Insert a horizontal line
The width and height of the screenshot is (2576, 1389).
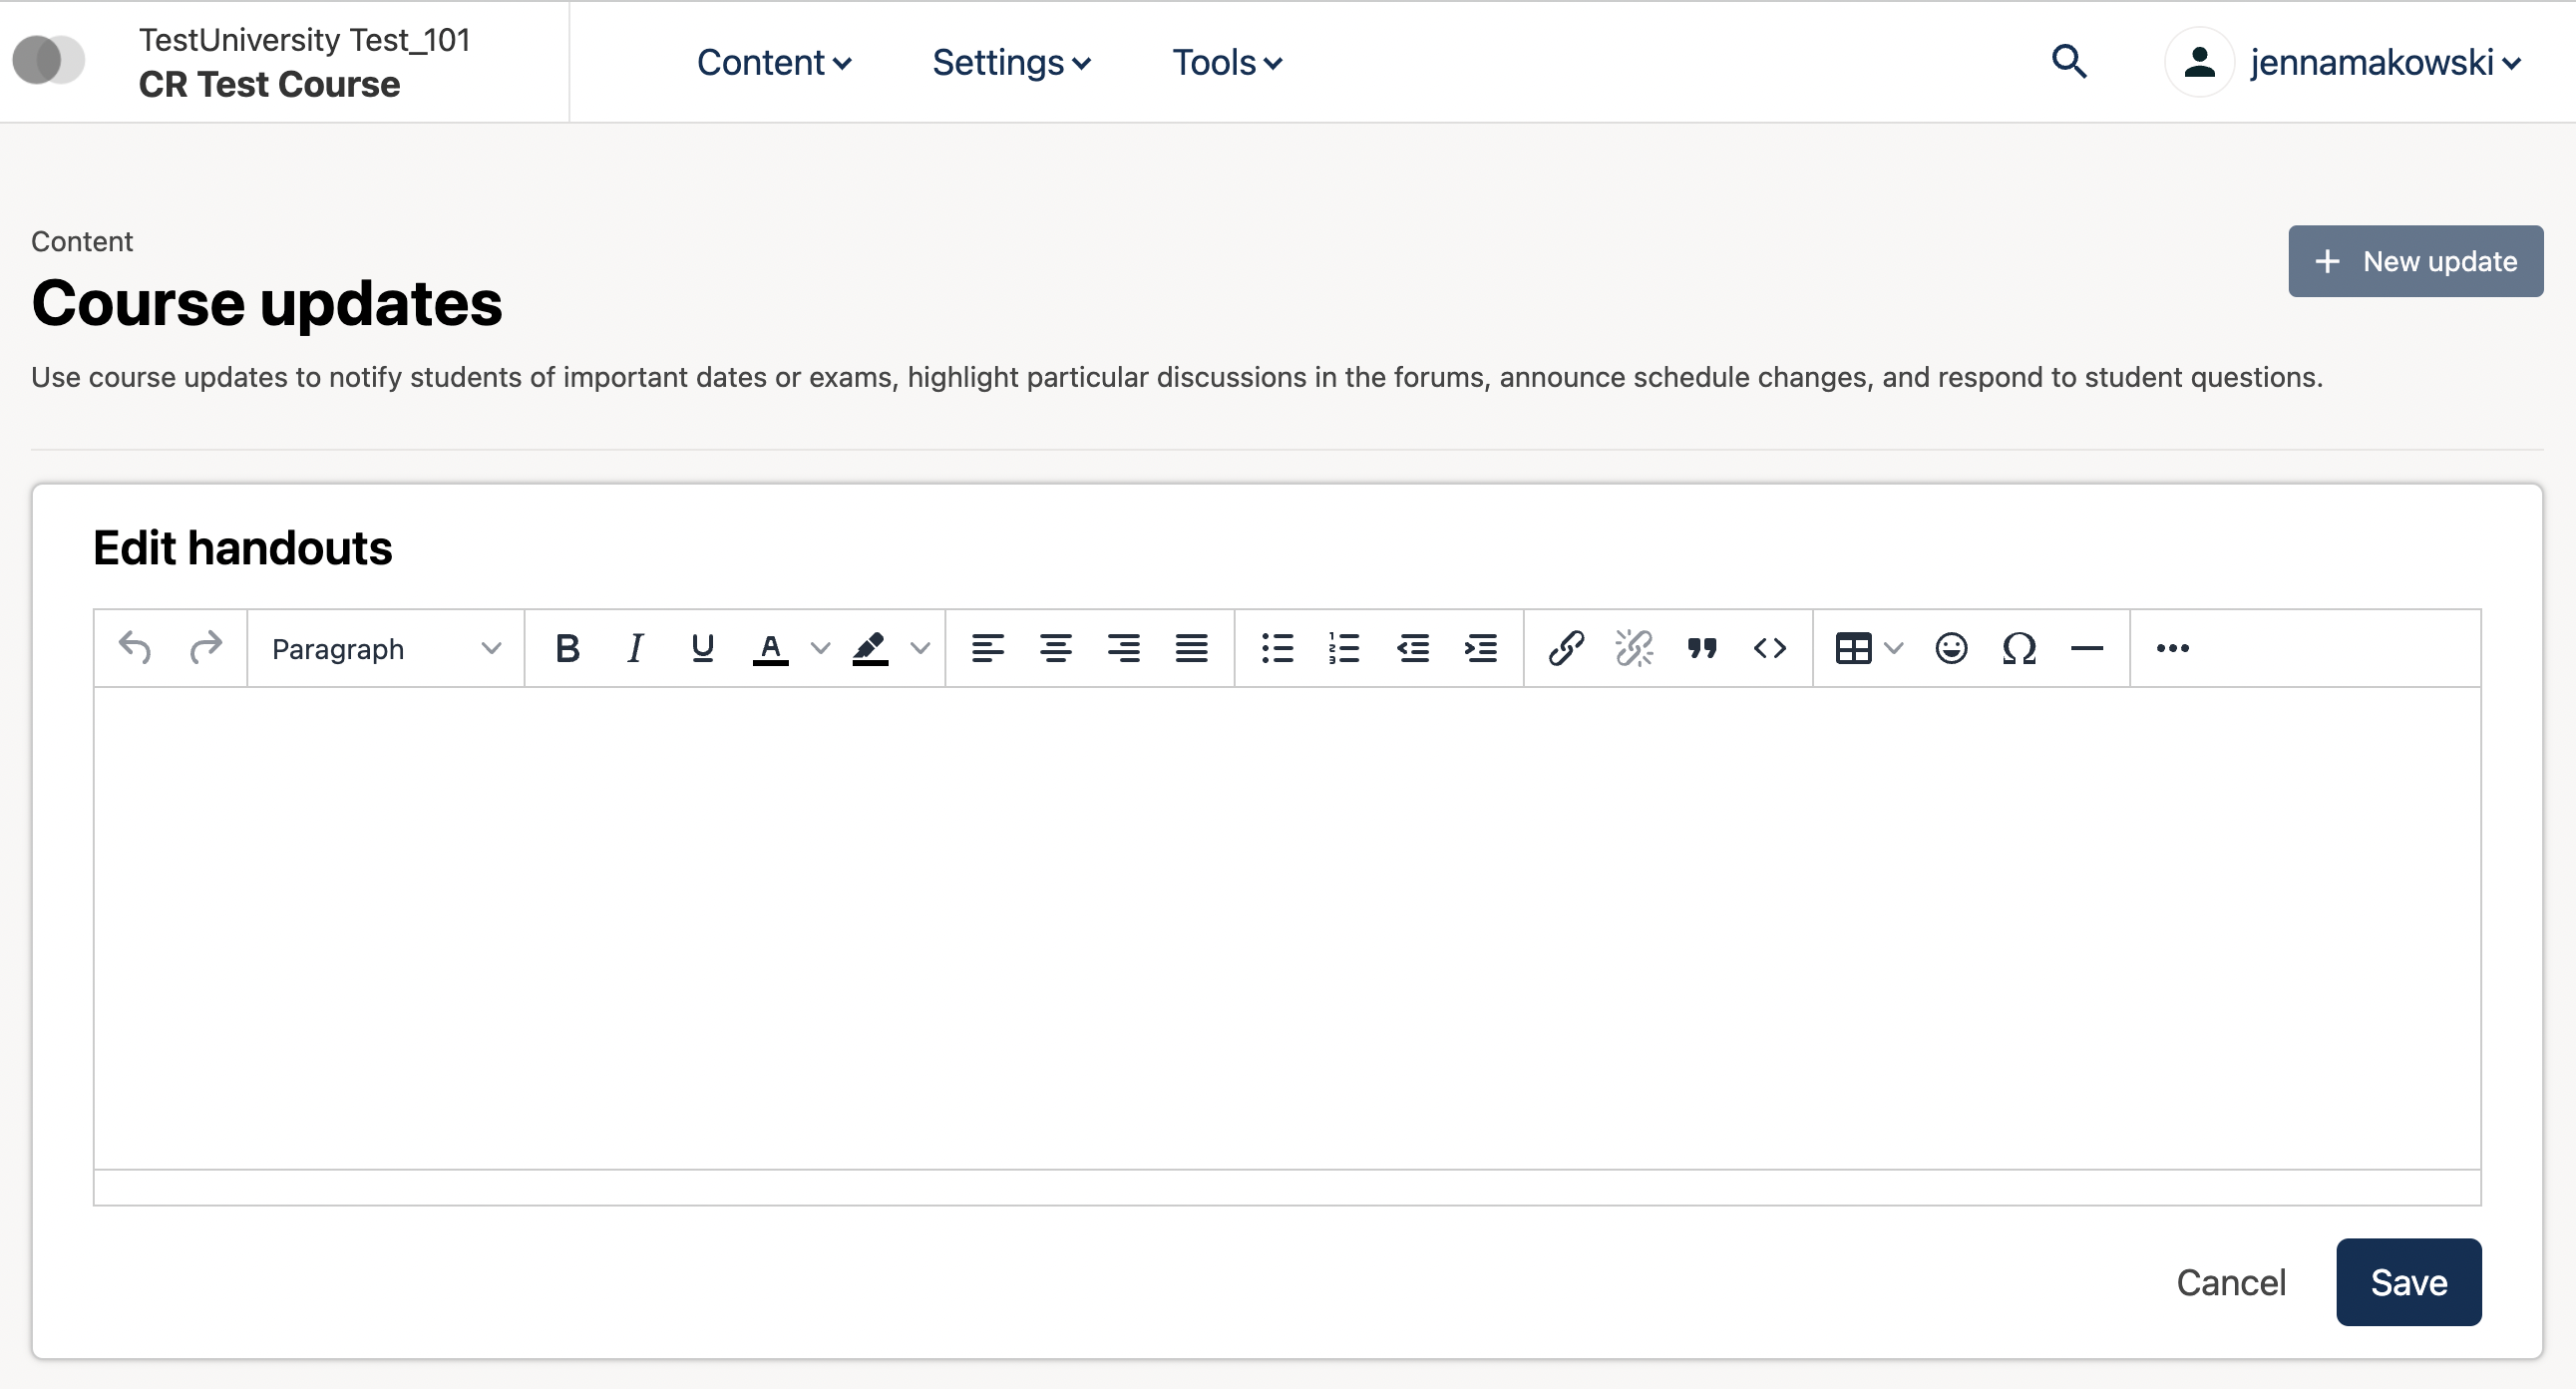click(2087, 648)
